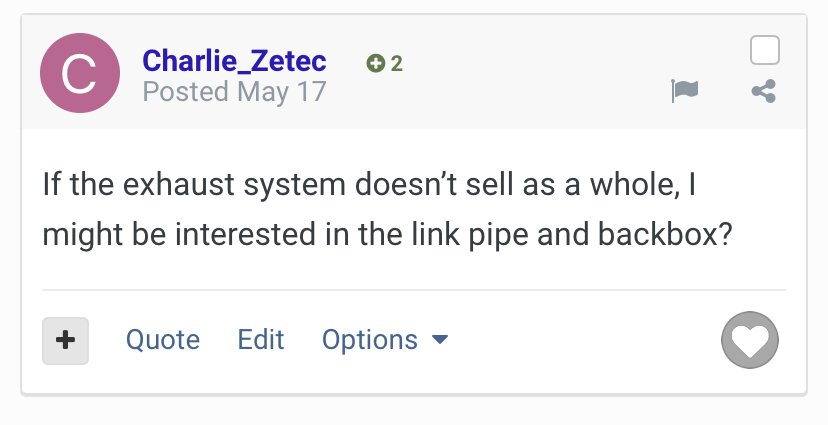Click the word backbox in post
The image size is (828, 425).
(665, 234)
